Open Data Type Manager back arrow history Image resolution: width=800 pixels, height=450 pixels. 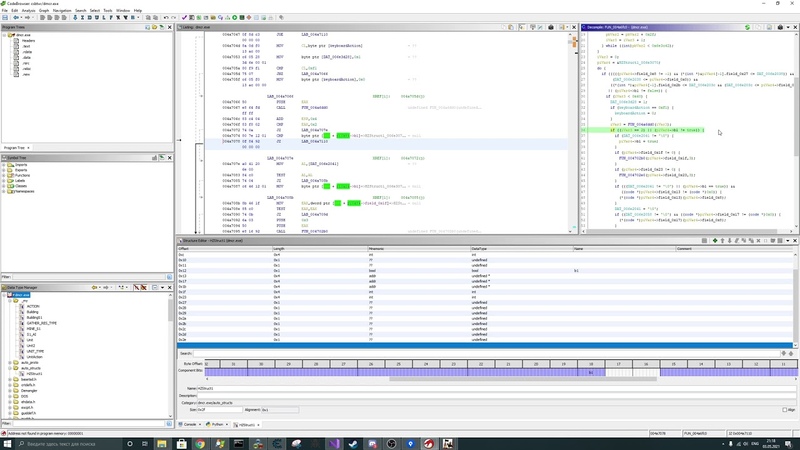(94, 287)
